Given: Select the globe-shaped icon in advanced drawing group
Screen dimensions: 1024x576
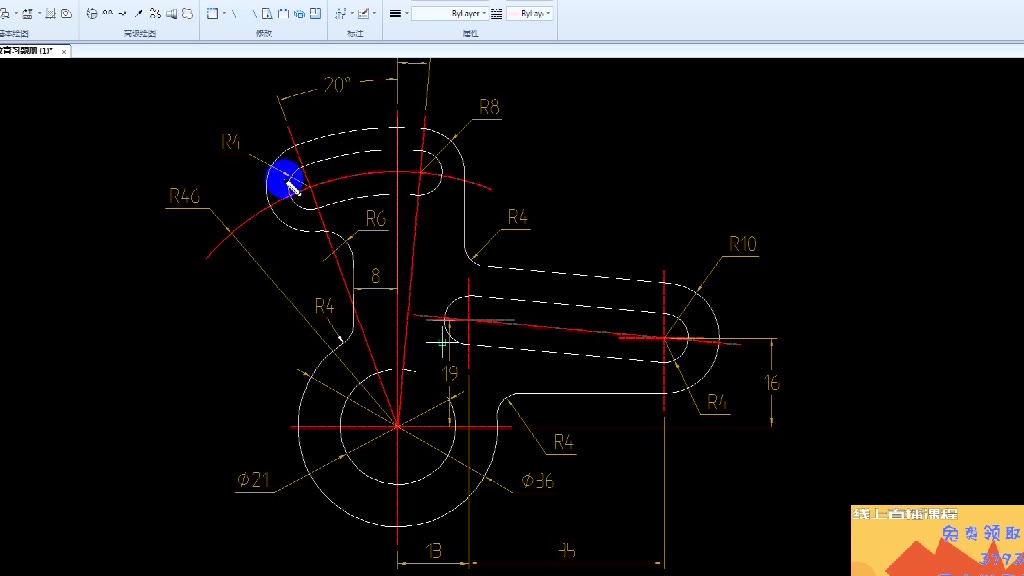Looking at the screenshot, I should click(x=92, y=14).
